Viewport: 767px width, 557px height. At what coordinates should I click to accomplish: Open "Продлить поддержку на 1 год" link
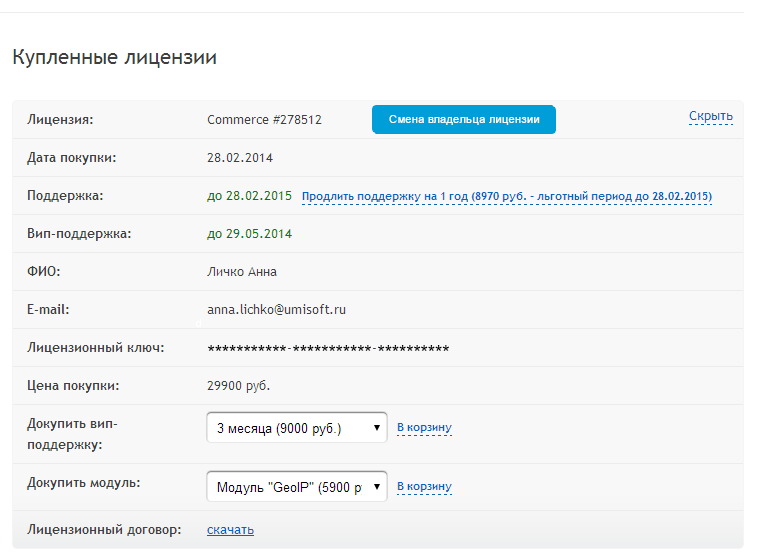tap(506, 196)
